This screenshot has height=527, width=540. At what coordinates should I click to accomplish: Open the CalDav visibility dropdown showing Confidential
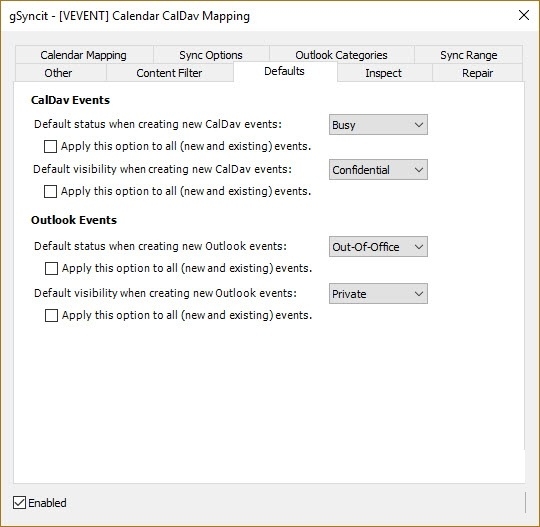378,169
